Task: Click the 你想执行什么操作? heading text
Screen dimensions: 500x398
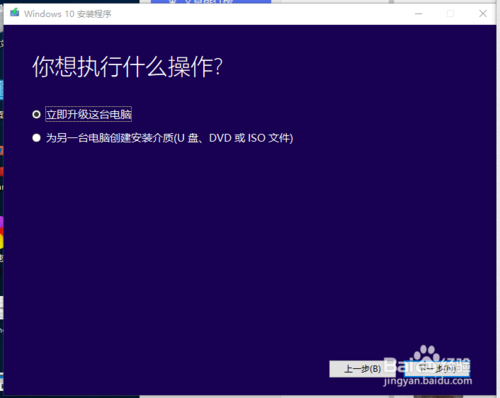Action: tap(127, 67)
